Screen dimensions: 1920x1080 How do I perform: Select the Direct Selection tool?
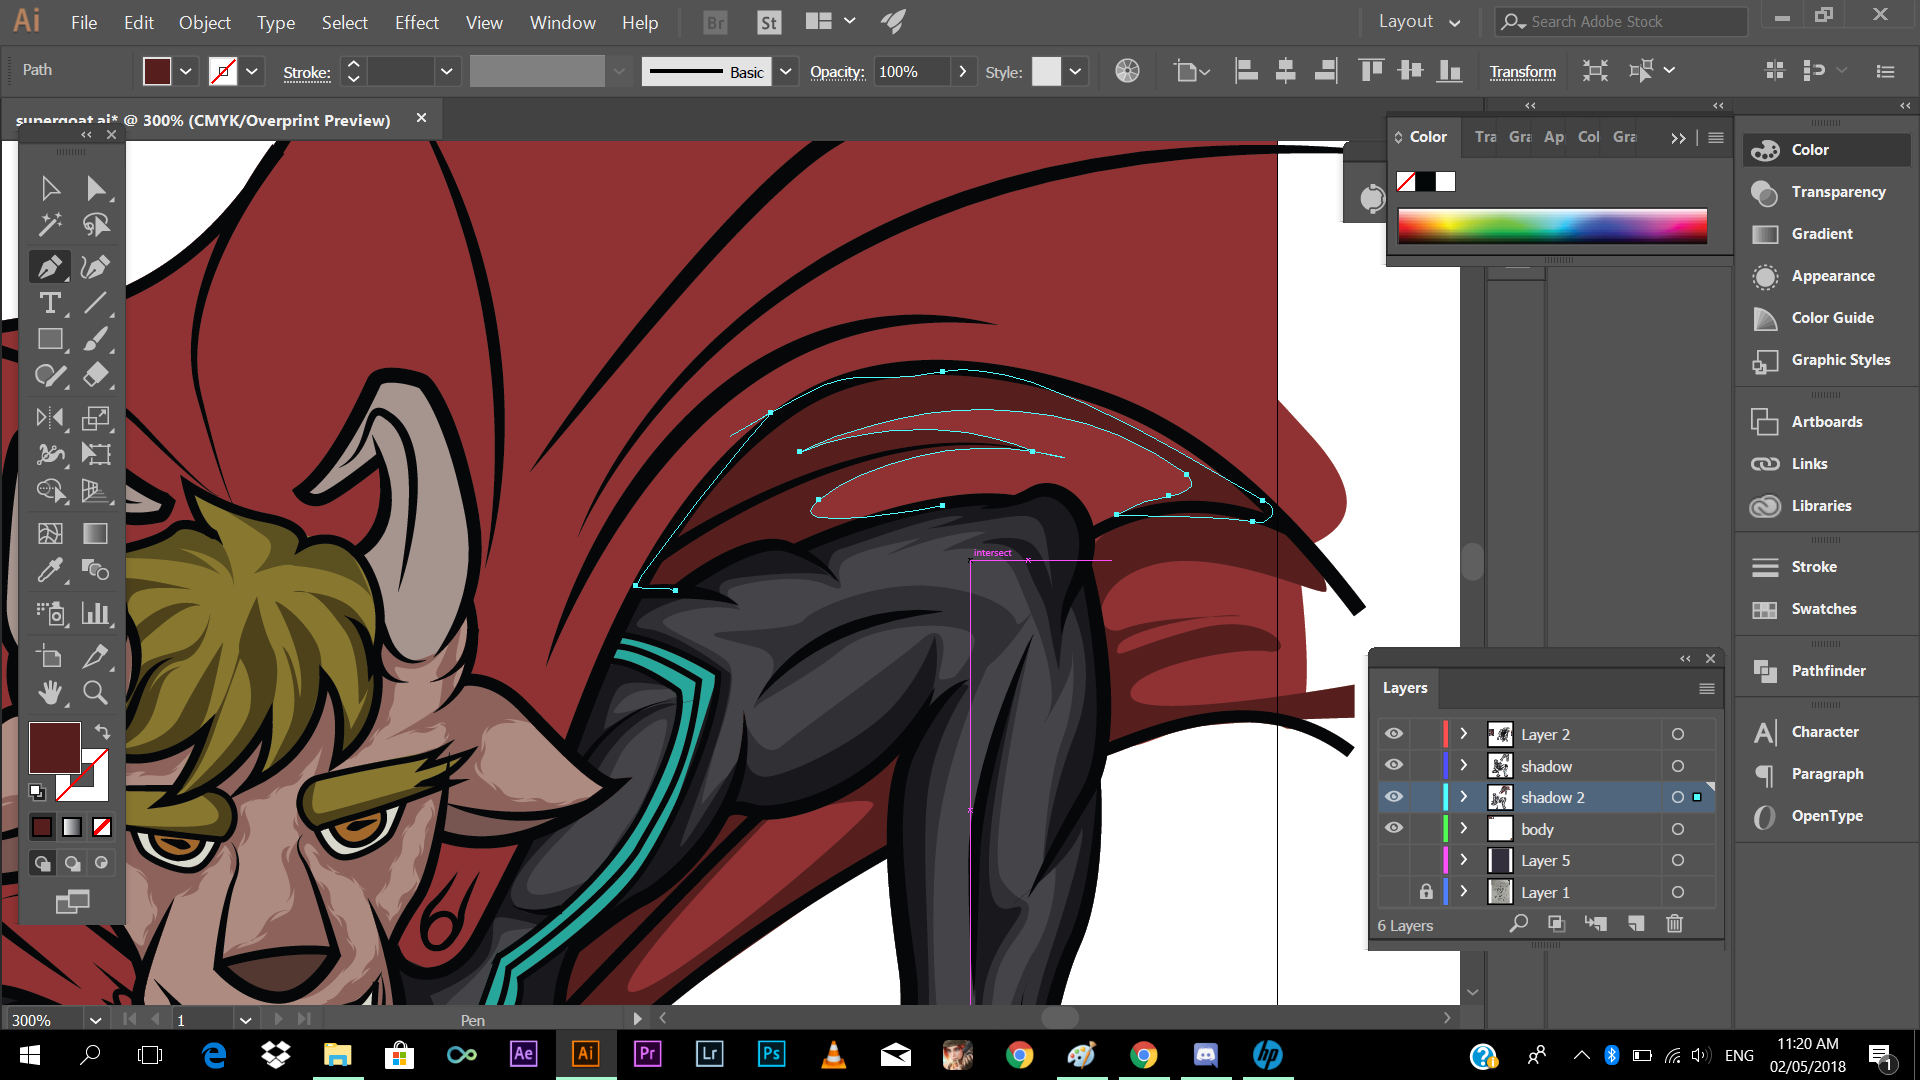click(x=95, y=188)
